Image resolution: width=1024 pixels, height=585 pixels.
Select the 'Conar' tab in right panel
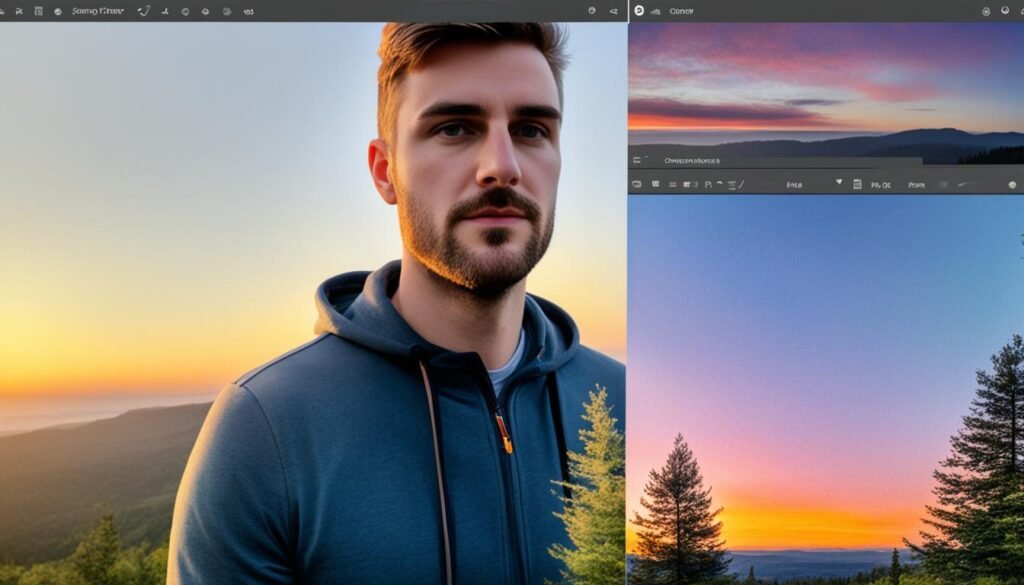tap(681, 11)
